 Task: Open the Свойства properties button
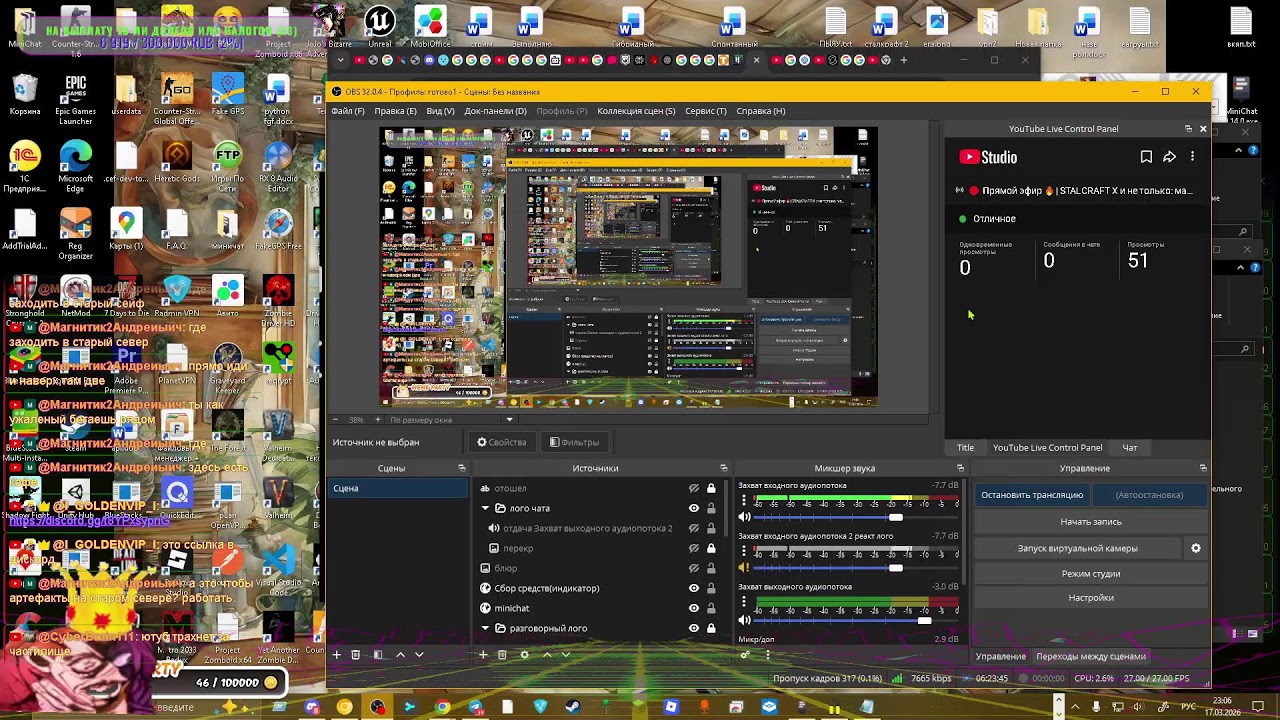coord(502,442)
